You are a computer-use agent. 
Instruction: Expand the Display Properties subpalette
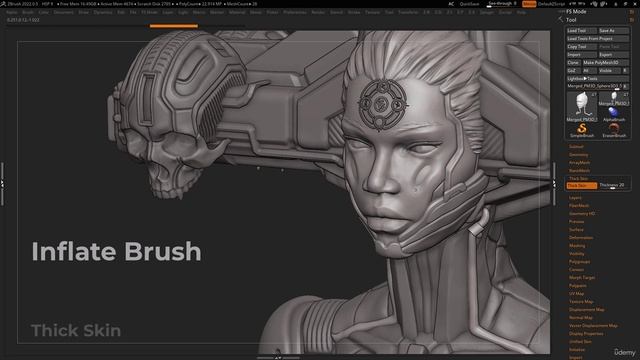point(586,333)
